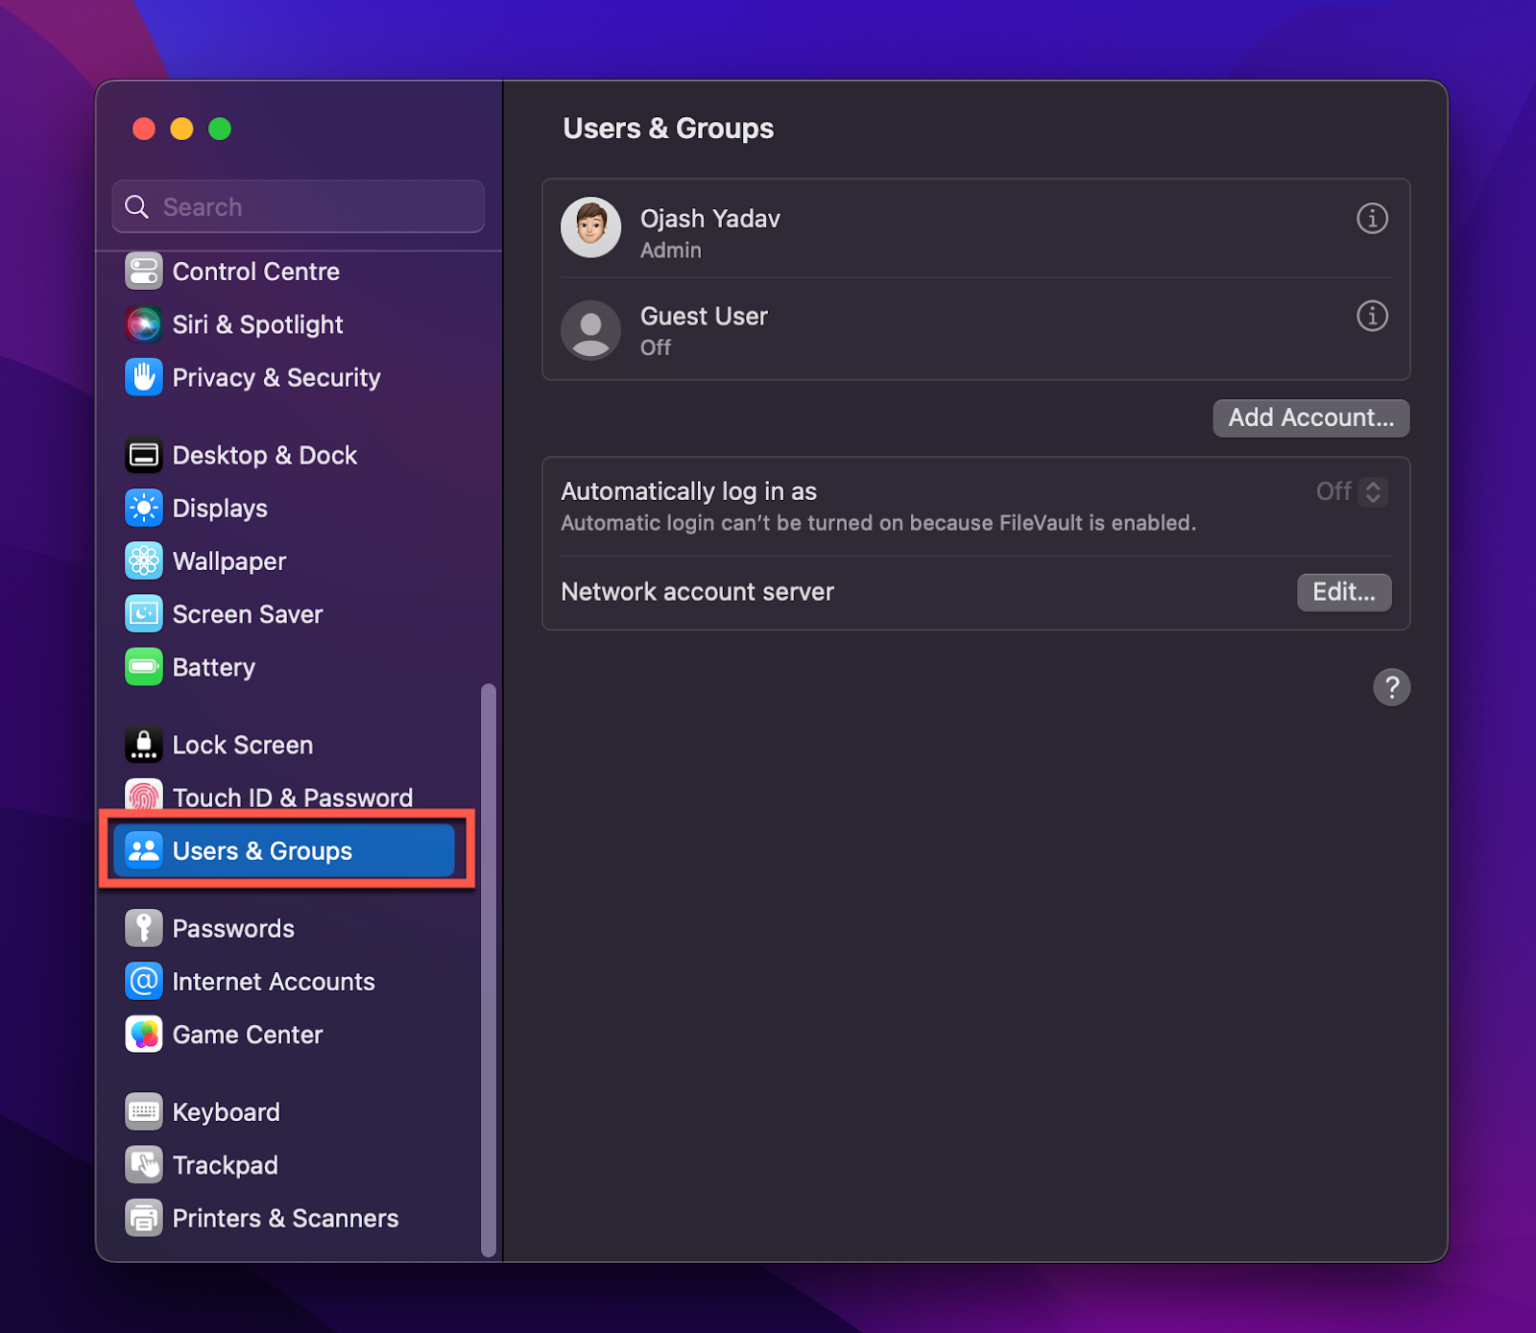Click the Control Centre sidebar icon
Screen dimensions: 1536x1333
143,271
